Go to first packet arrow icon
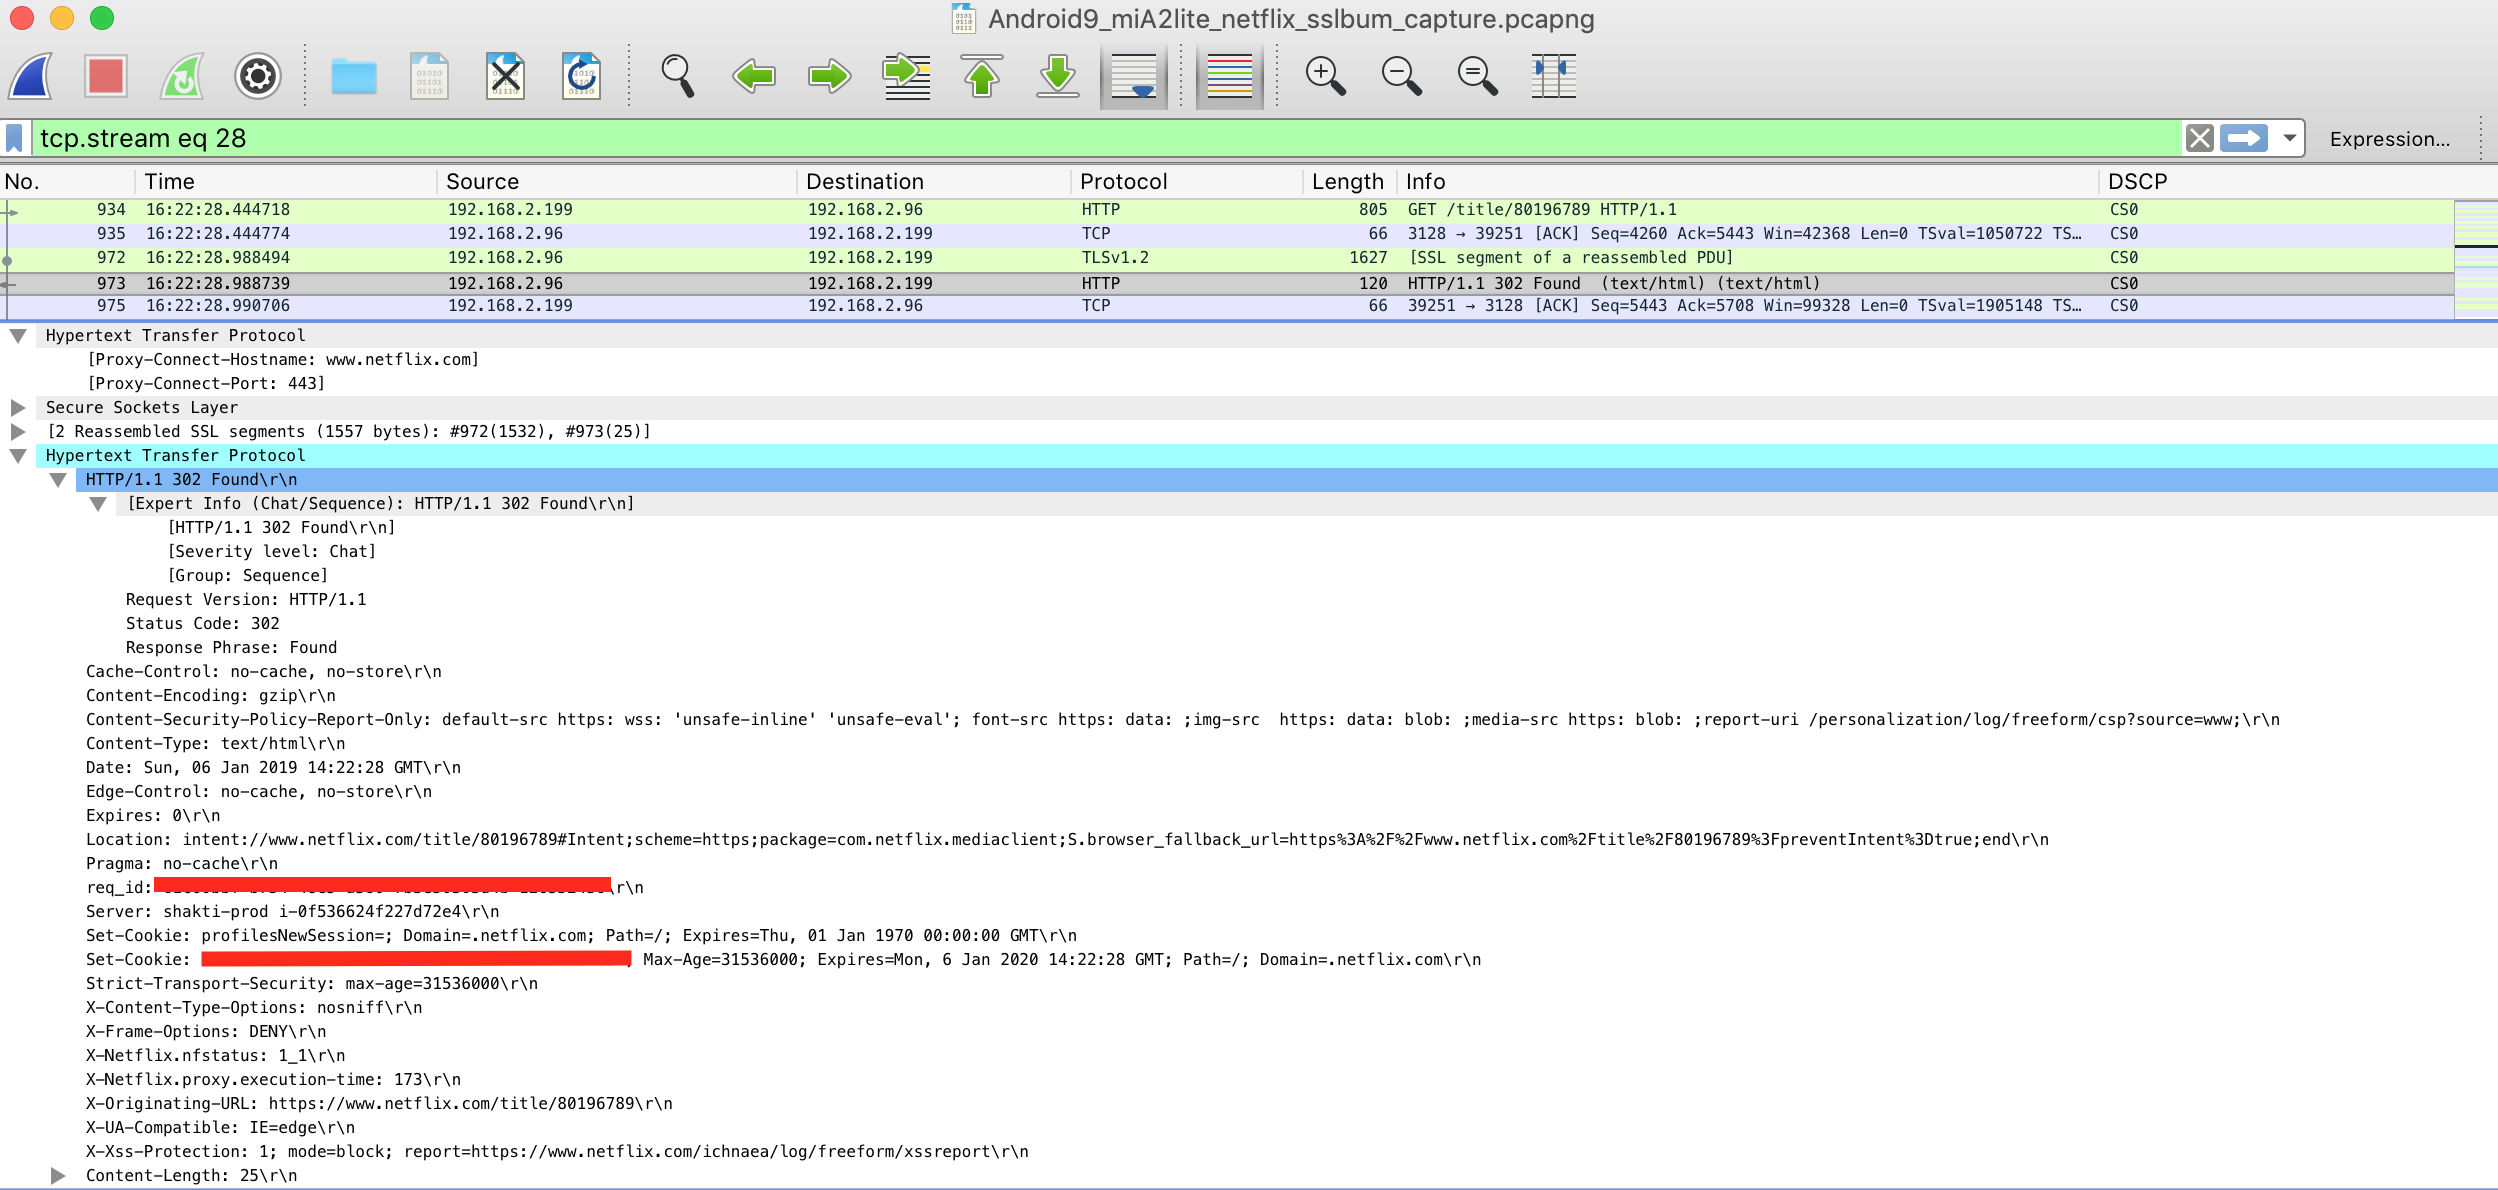2498x1190 pixels. [981, 76]
